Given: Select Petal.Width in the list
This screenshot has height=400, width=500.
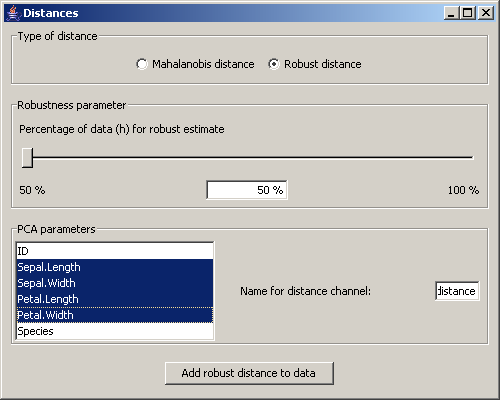Looking at the screenshot, I should (115, 315).
